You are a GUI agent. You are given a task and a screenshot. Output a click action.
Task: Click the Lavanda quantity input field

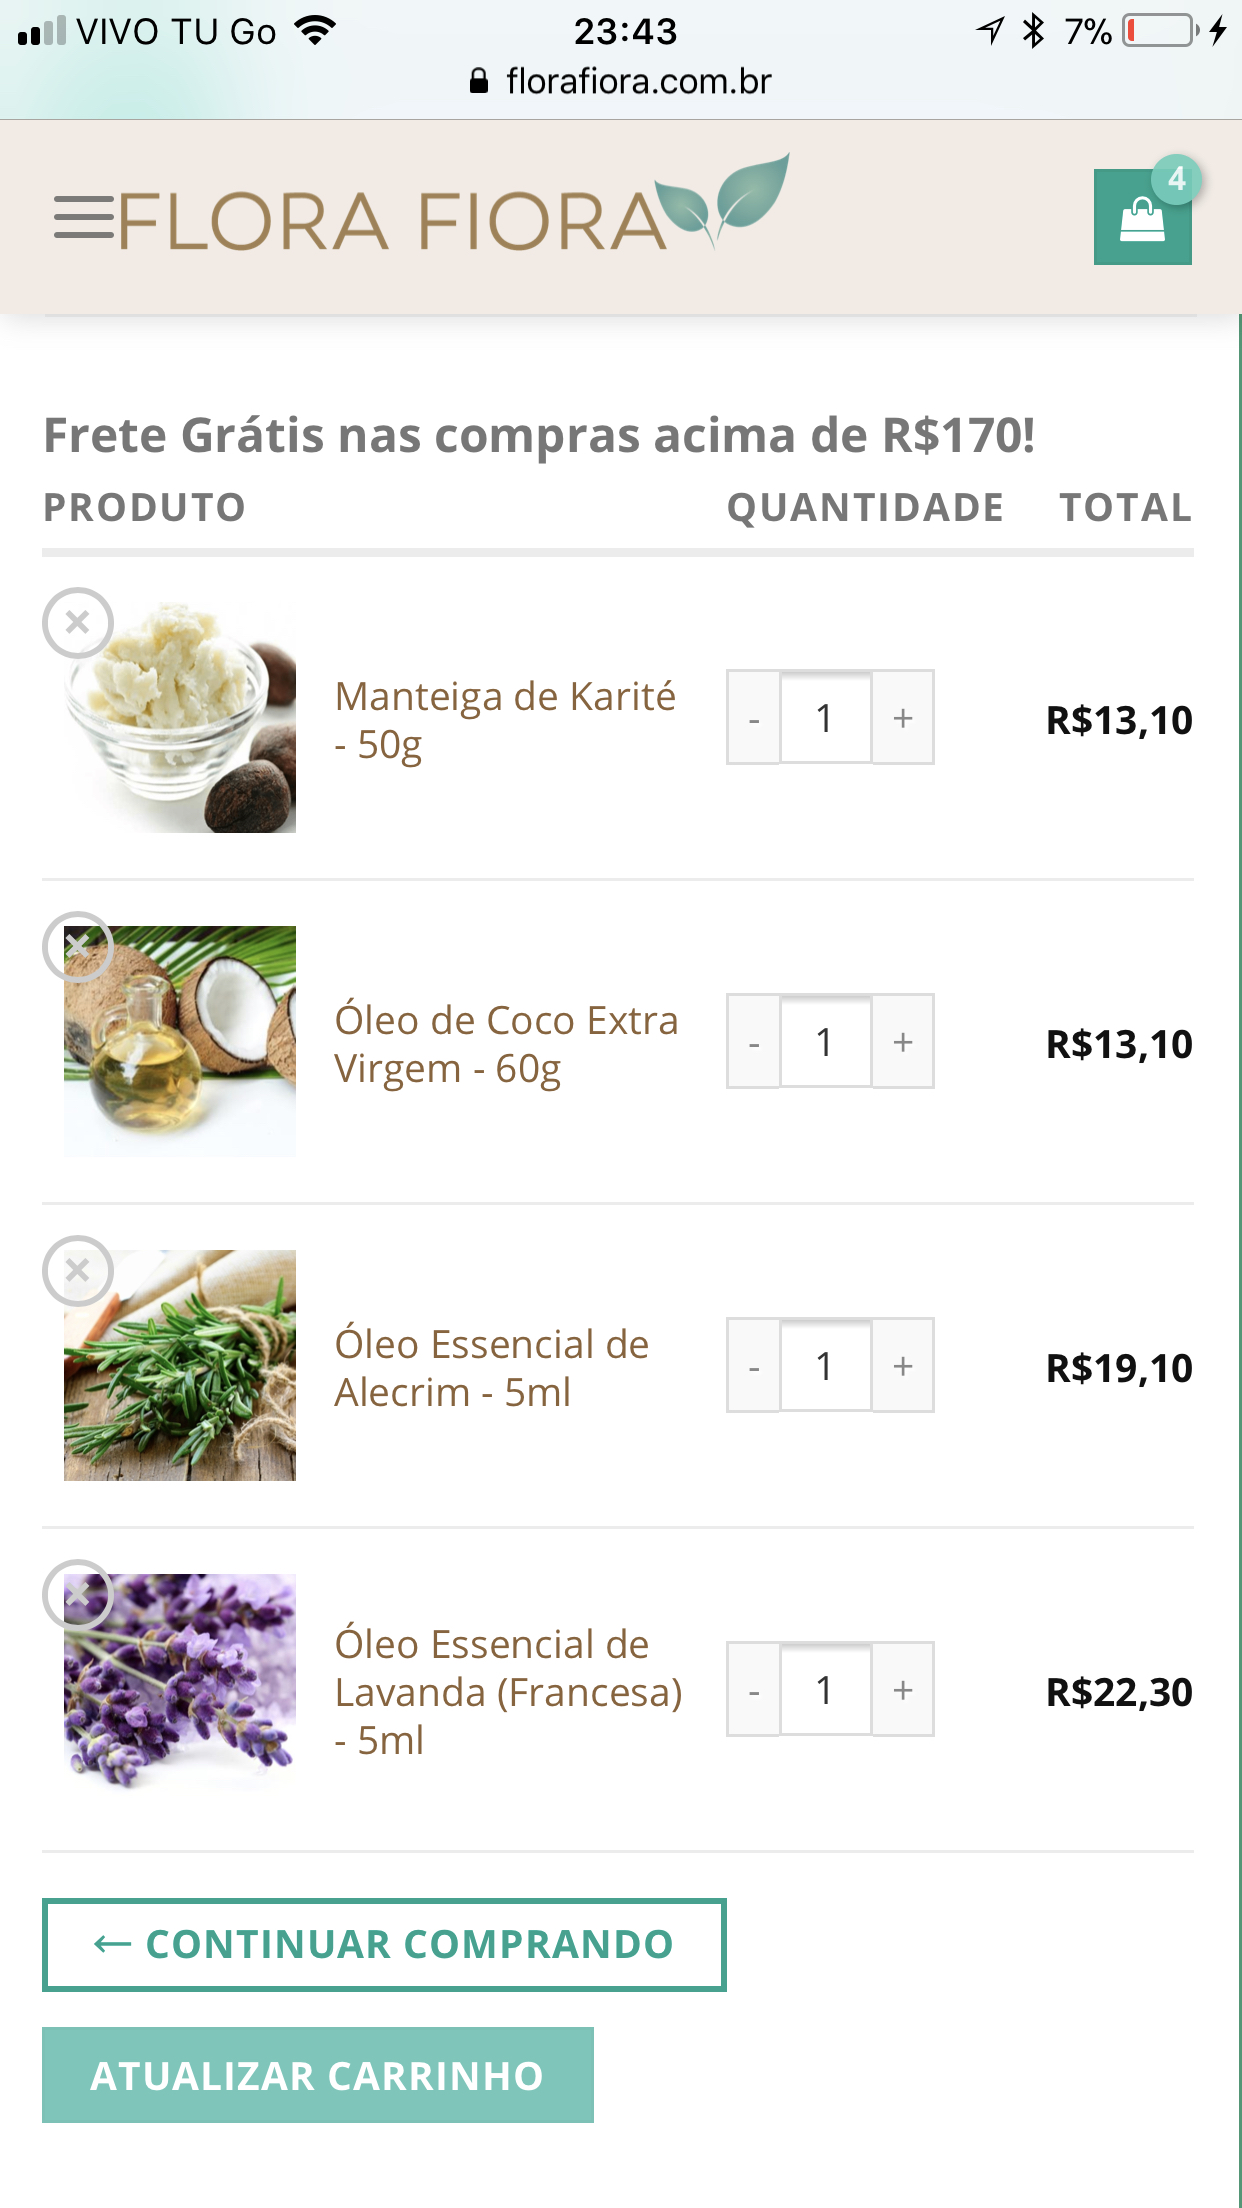click(825, 1690)
